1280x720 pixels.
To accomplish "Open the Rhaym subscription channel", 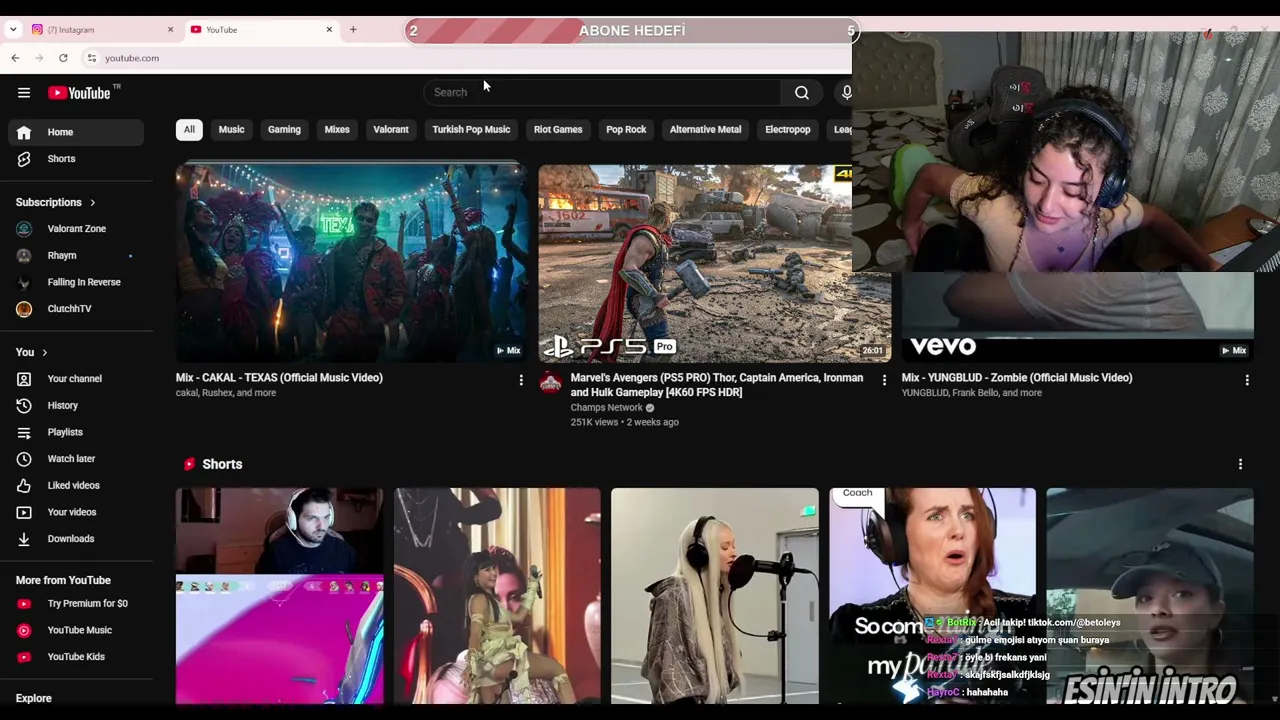I will coord(76,256).
